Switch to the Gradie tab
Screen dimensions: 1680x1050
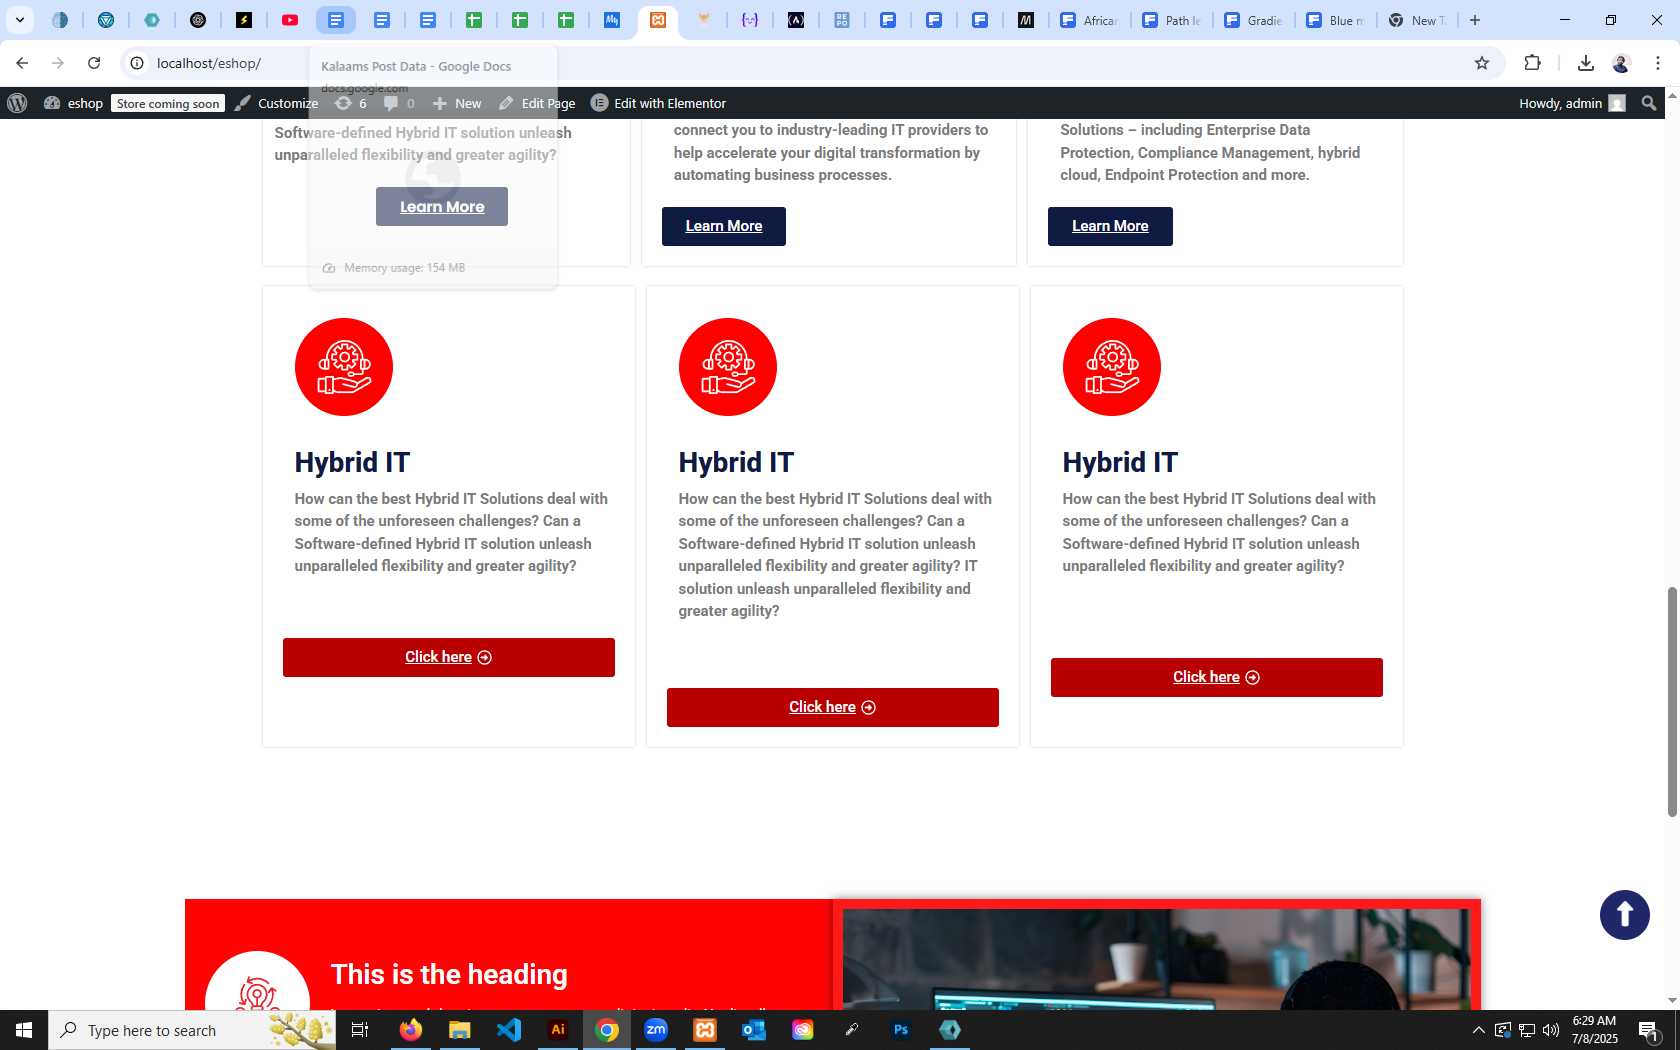tap(1253, 20)
